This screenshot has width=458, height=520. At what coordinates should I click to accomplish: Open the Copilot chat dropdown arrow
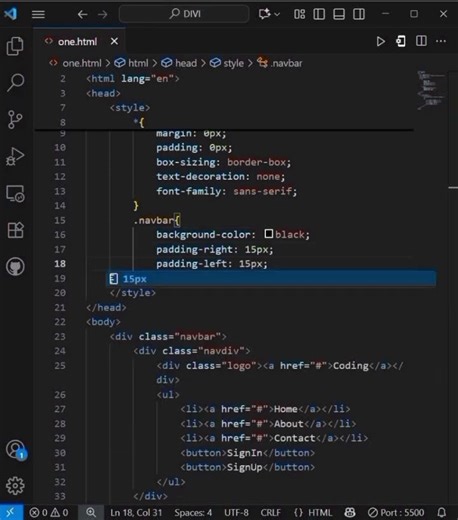click(x=277, y=14)
